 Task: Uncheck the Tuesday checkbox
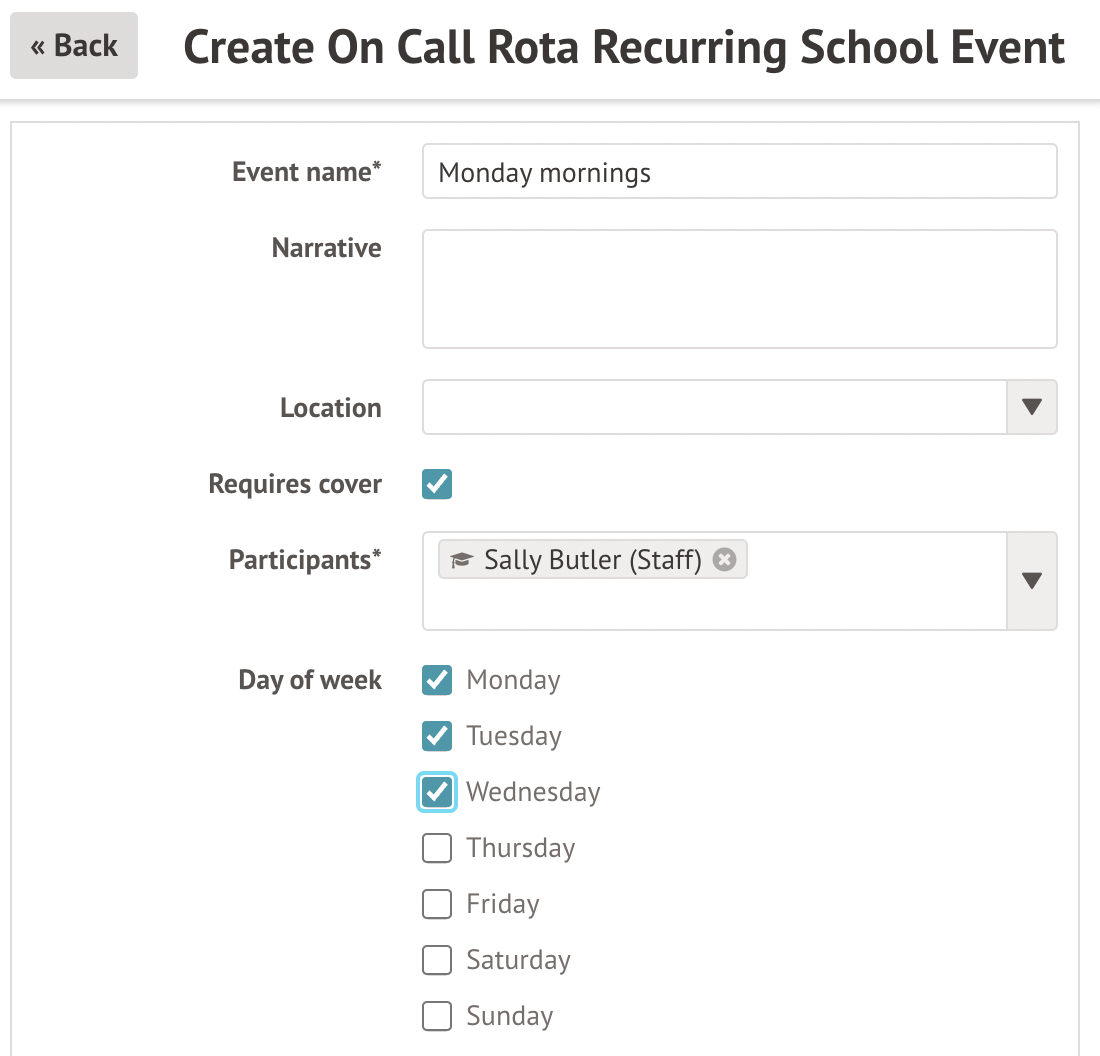pyautogui.click(x=437, y=736)
